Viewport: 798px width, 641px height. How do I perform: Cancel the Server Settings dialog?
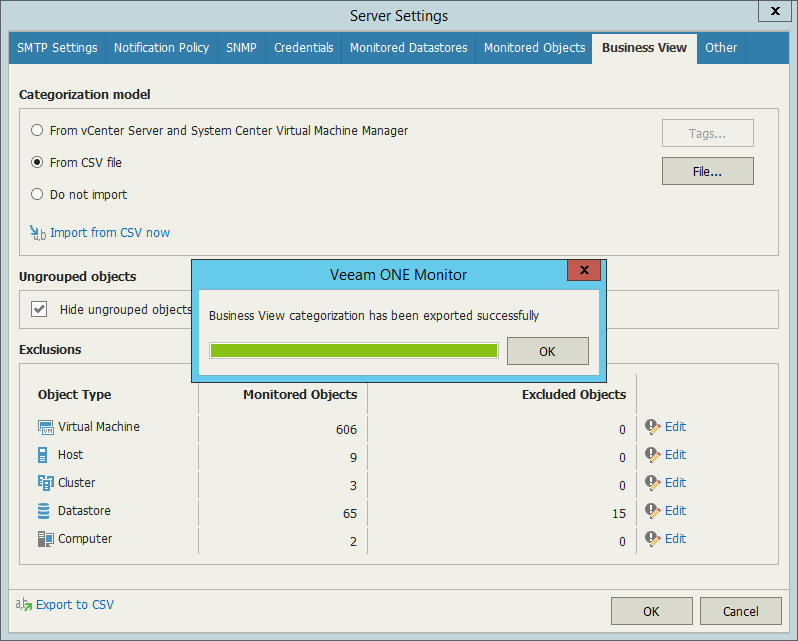(740, 611)
